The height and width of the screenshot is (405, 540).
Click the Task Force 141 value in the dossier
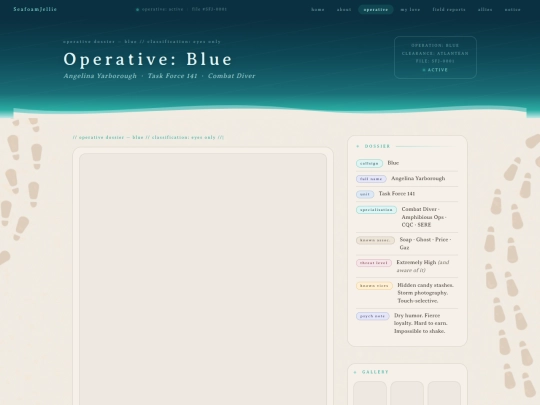click(397, 194)
